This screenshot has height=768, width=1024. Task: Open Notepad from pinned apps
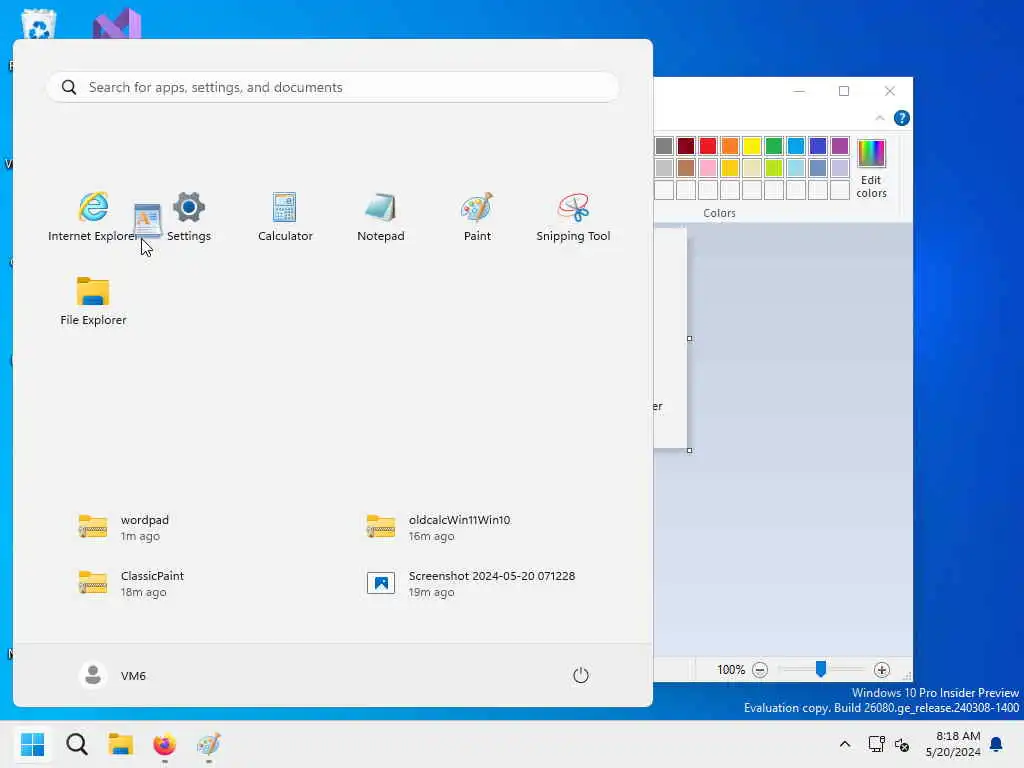(x=381, y=217)
